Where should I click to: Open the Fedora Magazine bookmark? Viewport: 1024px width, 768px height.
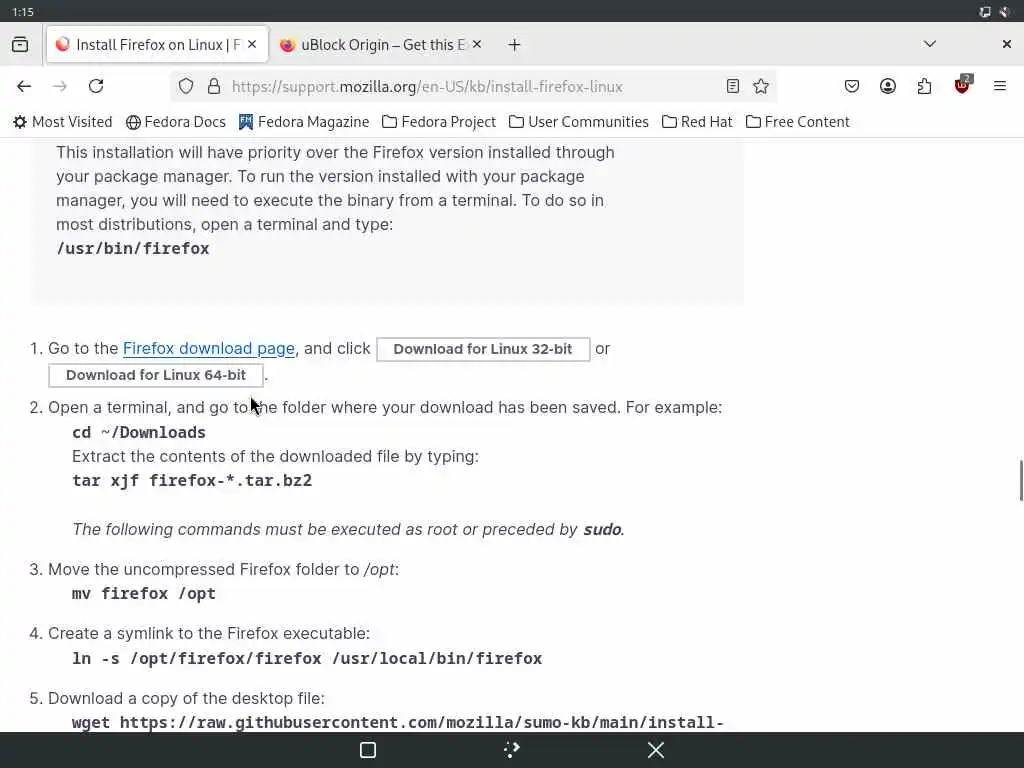click(x=304, y=122)
